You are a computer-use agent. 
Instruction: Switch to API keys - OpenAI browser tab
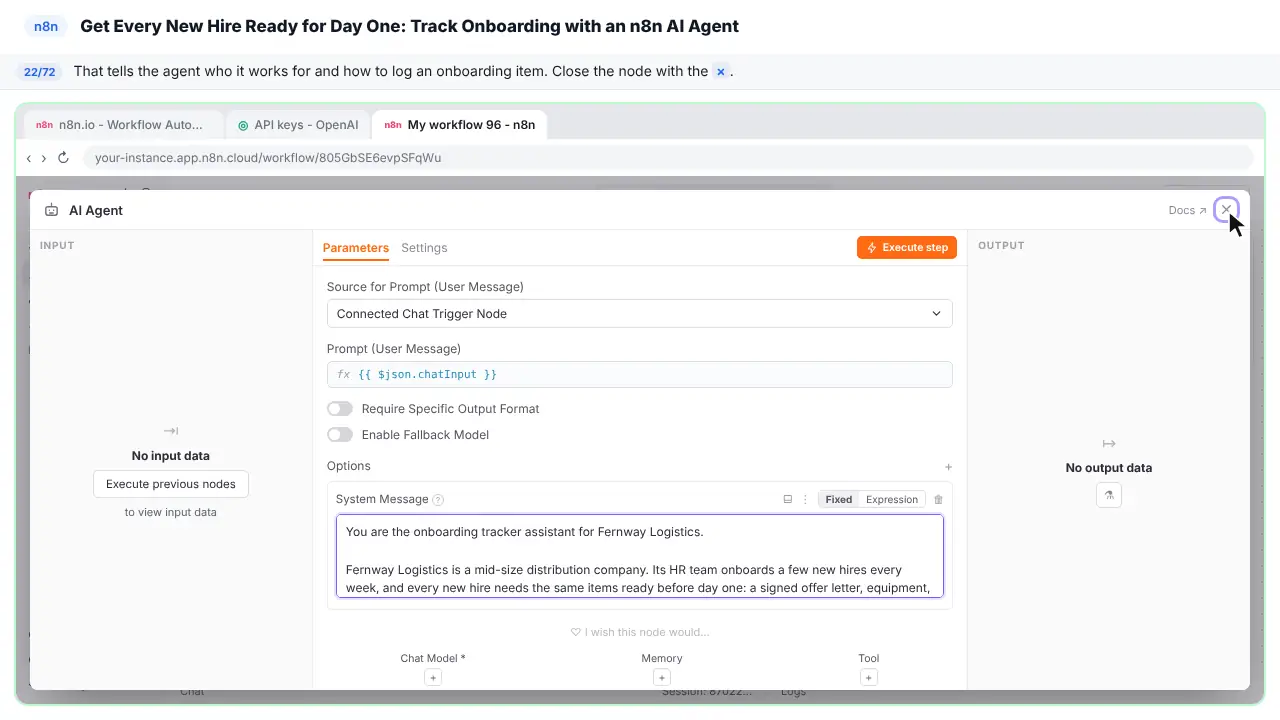[298, 125]
